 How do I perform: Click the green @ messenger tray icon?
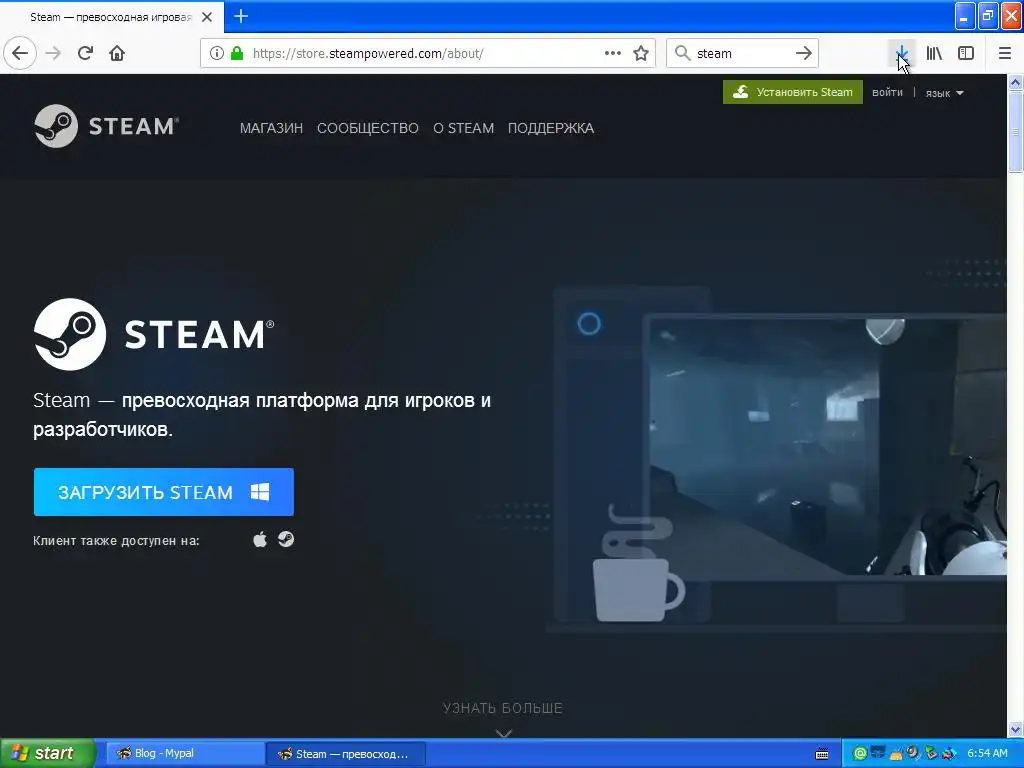tap(860, 754)
